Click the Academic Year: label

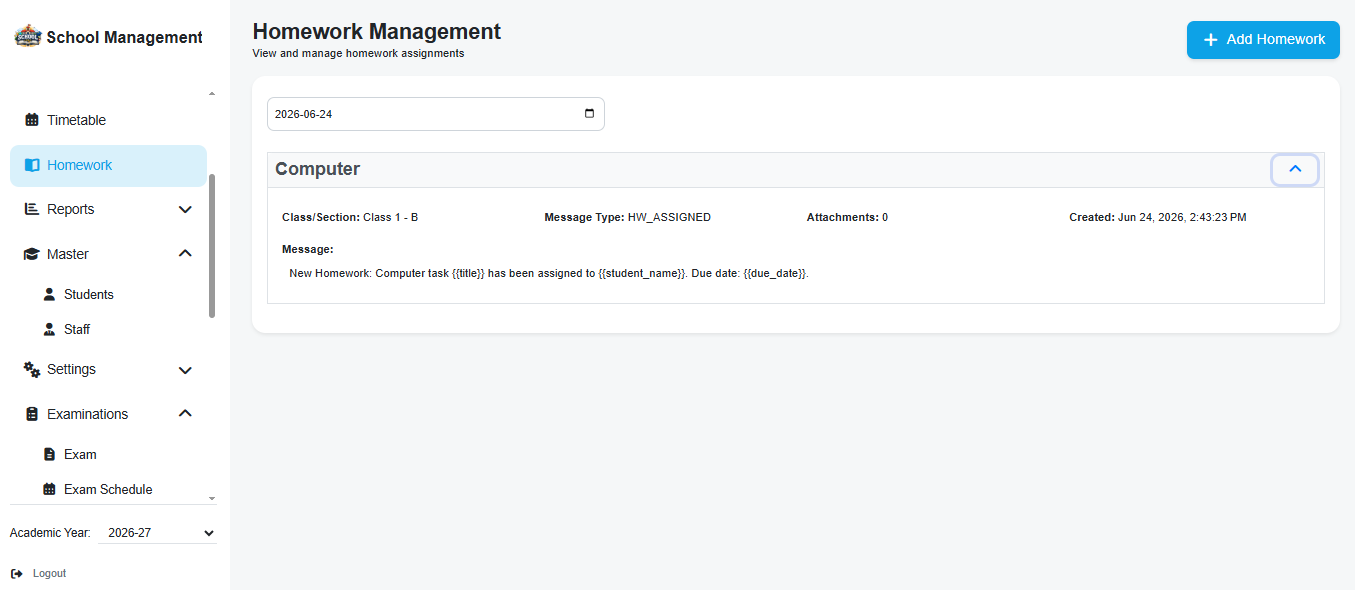click(x=50, y=533)
